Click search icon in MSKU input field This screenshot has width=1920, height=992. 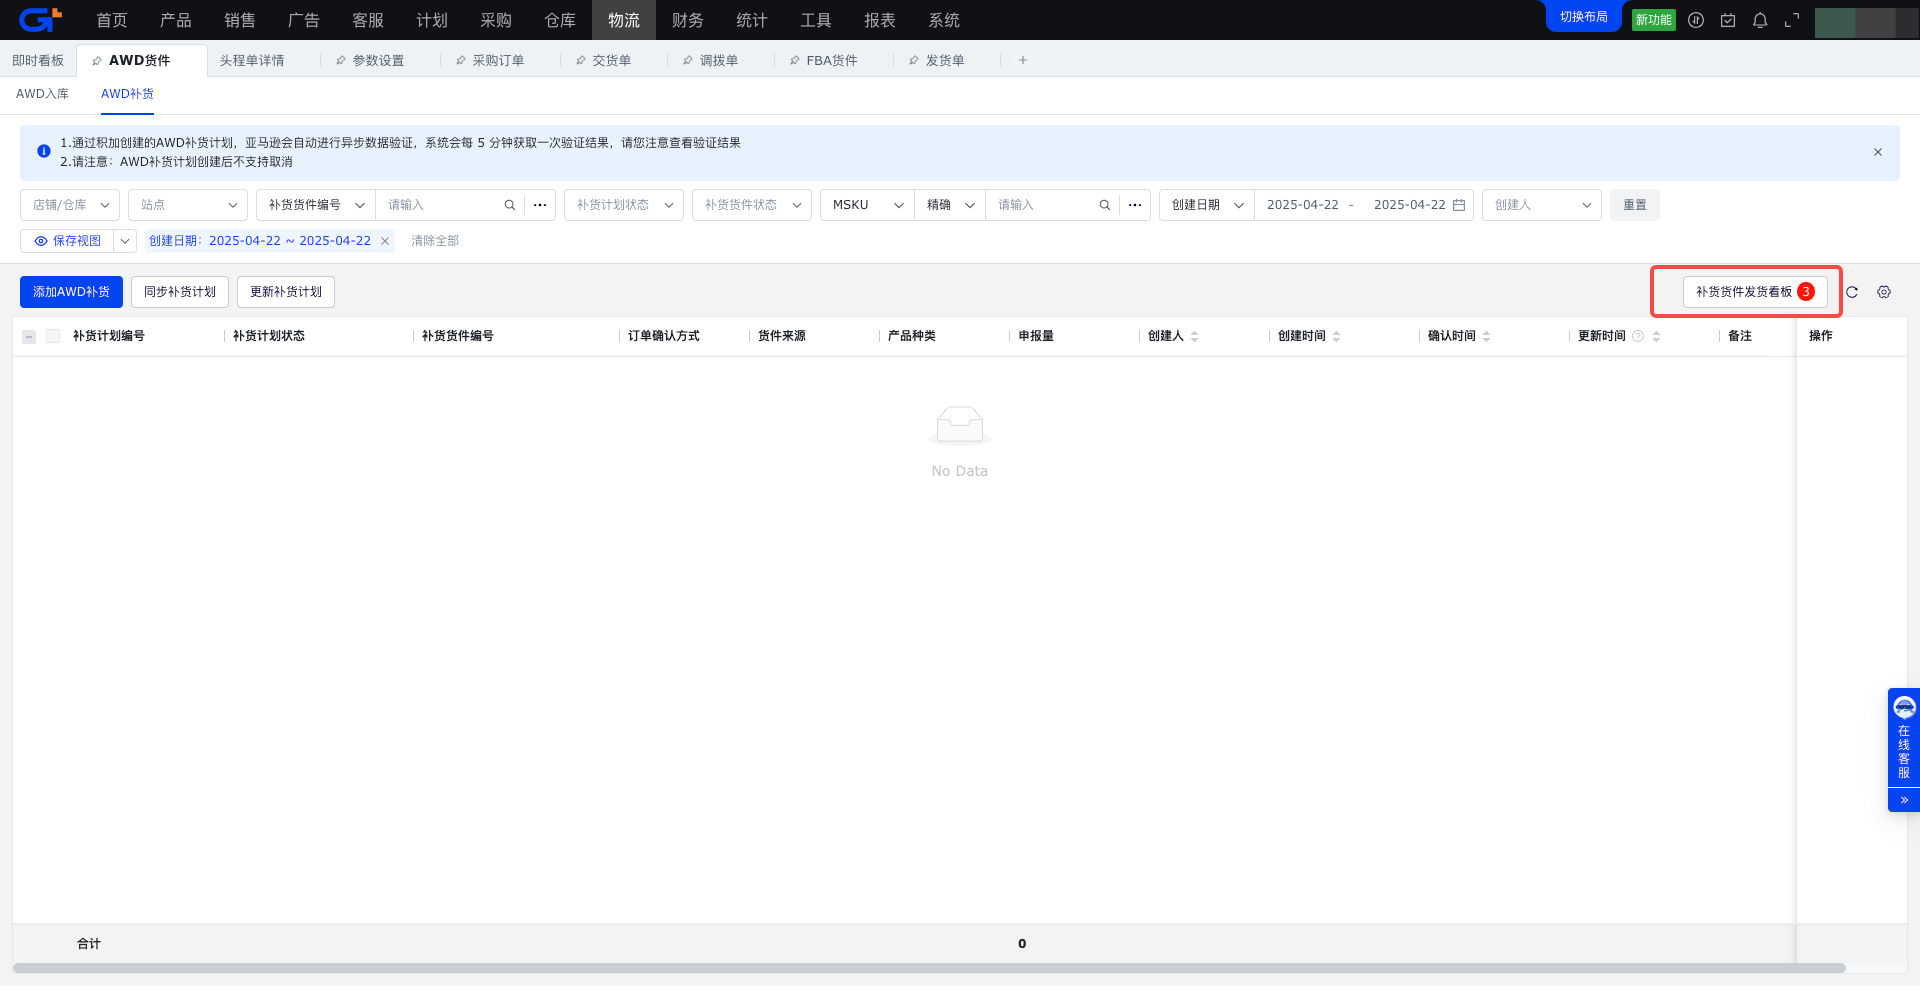pyautogui.click(x=1105, y=205)
